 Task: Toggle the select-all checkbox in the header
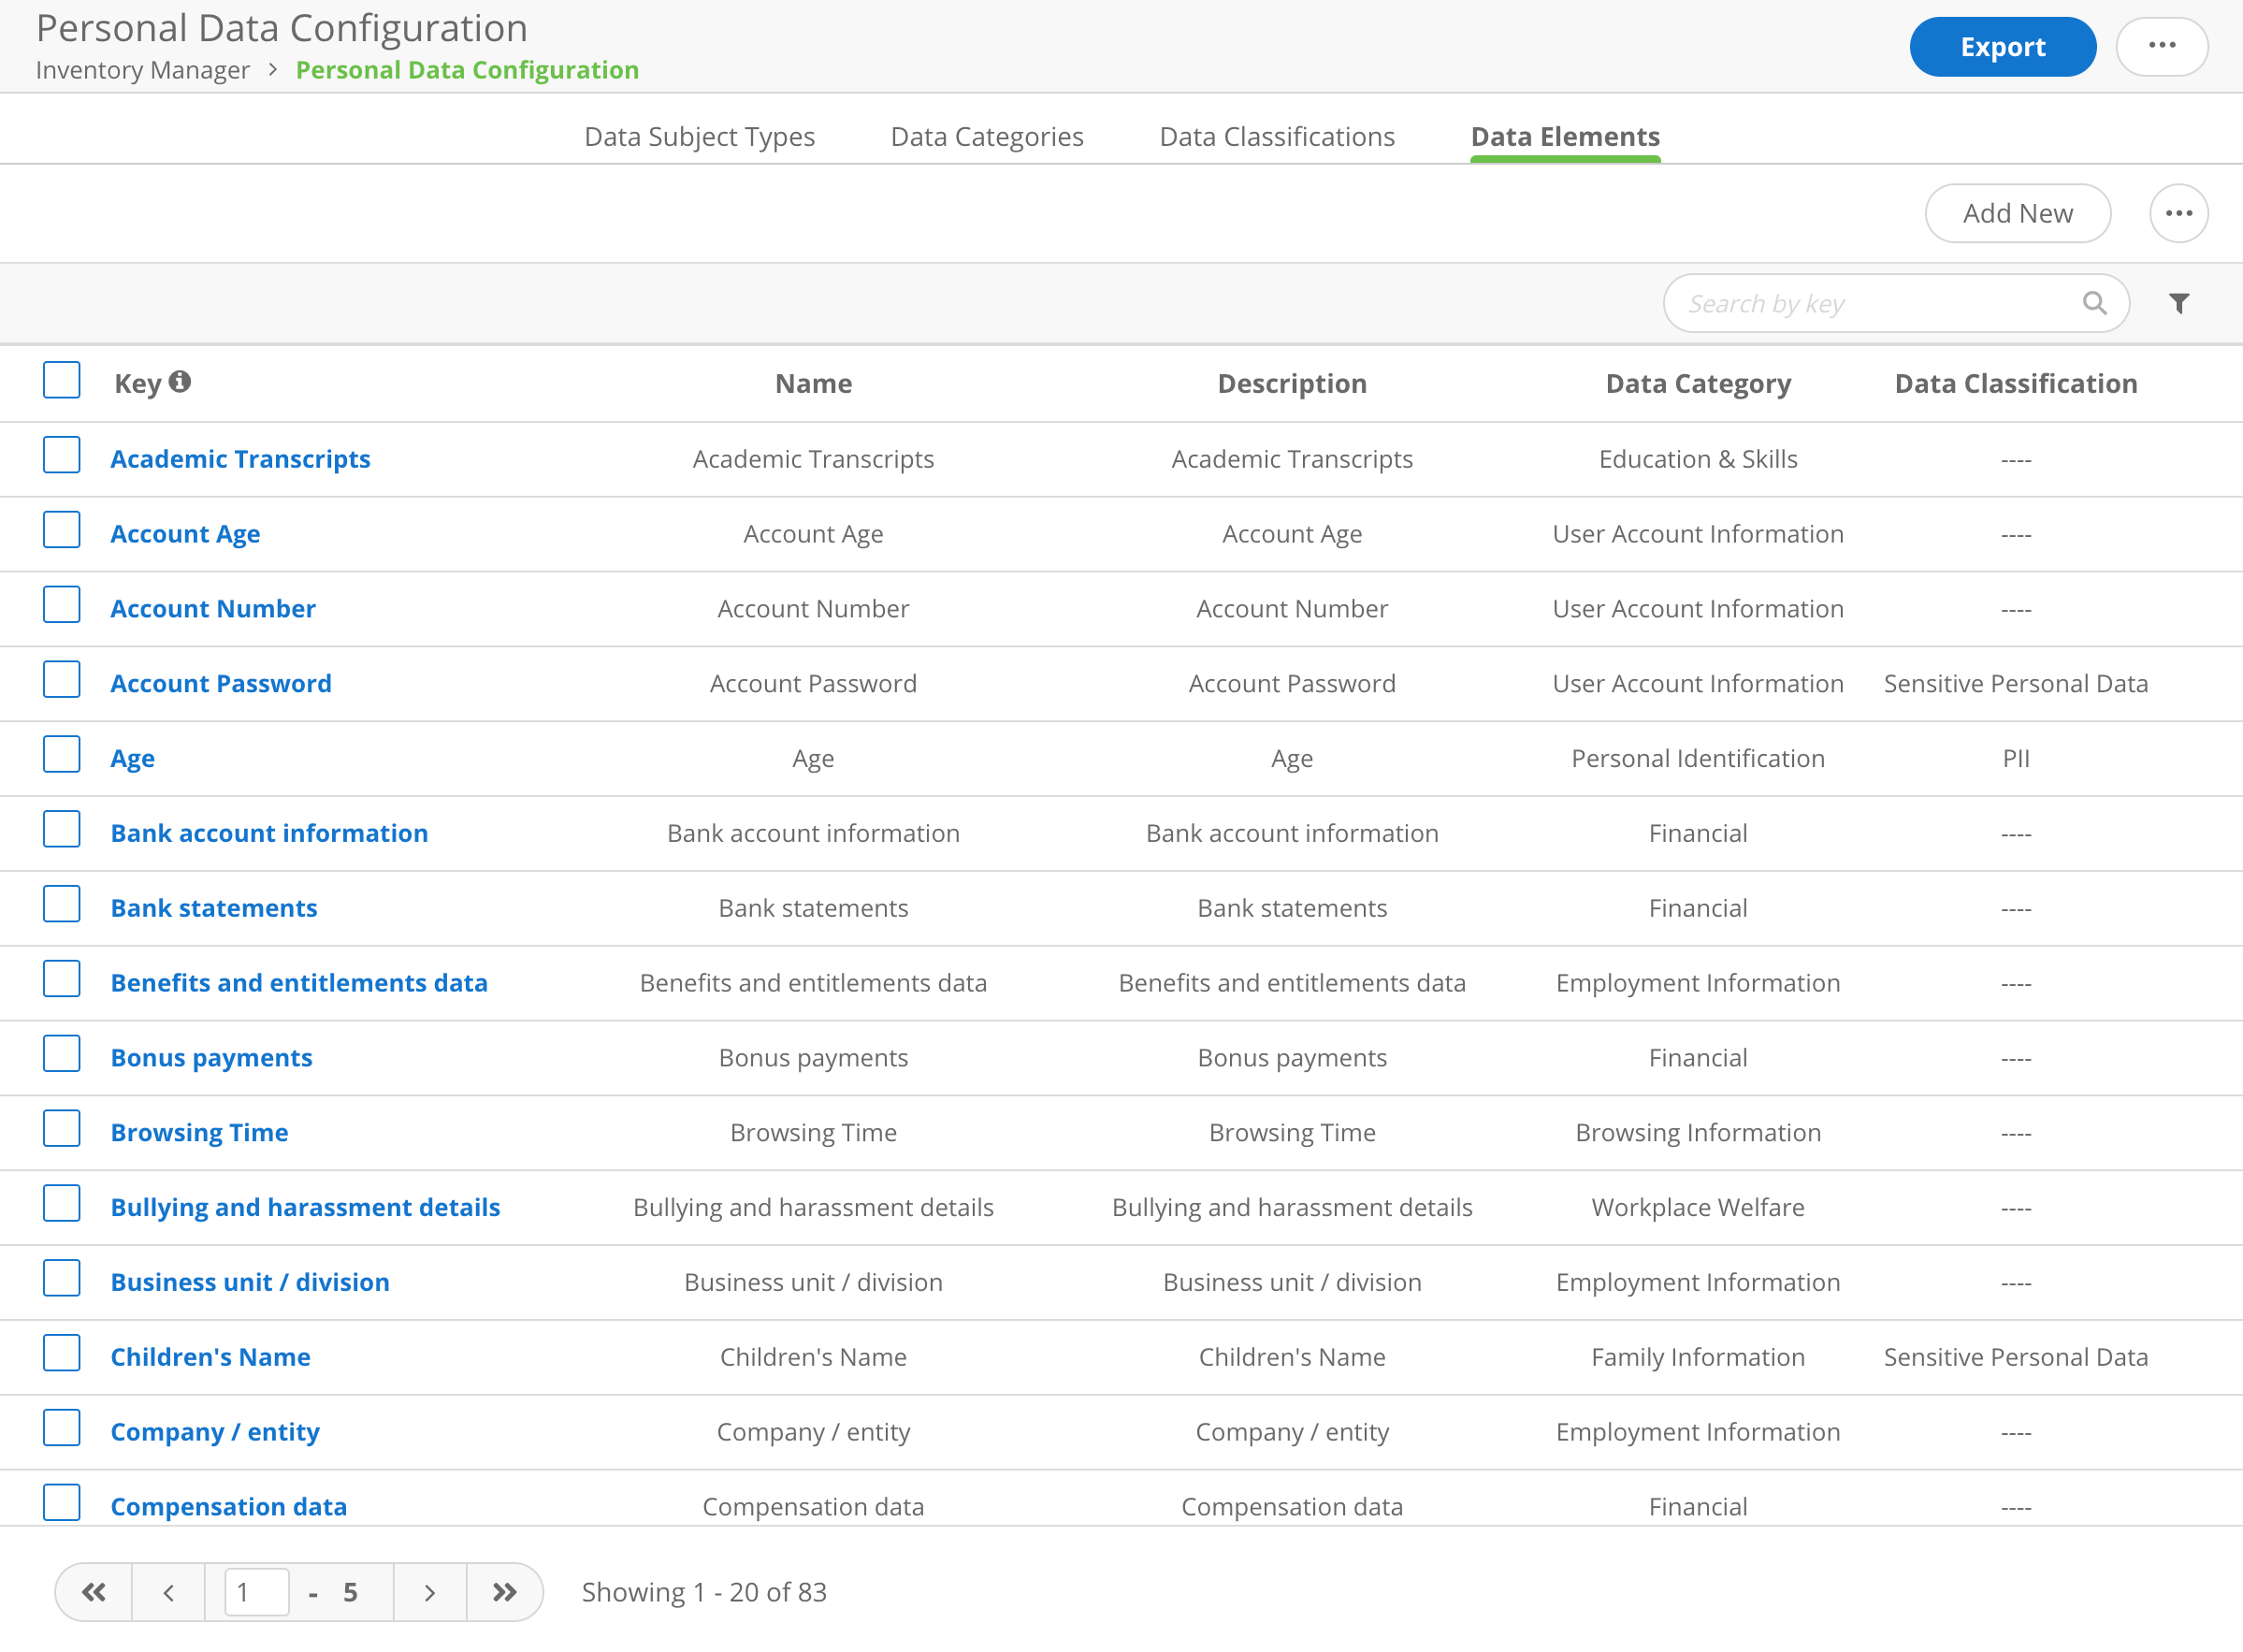pos(61,380)
